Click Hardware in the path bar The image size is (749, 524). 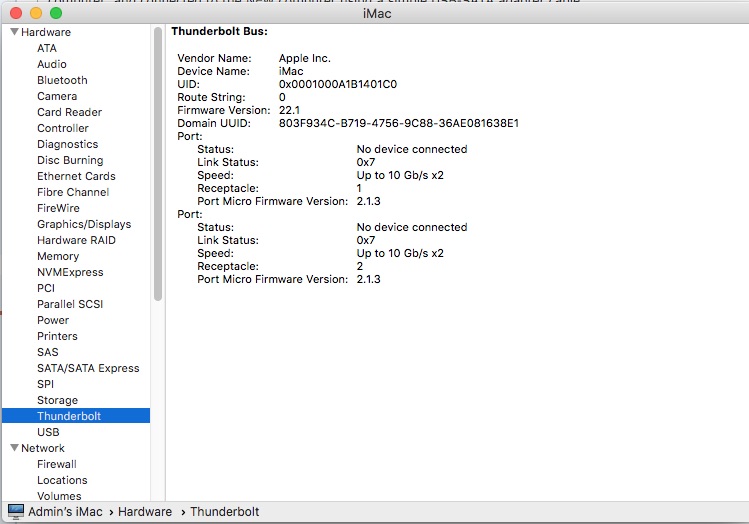click(x=145, y=512)
